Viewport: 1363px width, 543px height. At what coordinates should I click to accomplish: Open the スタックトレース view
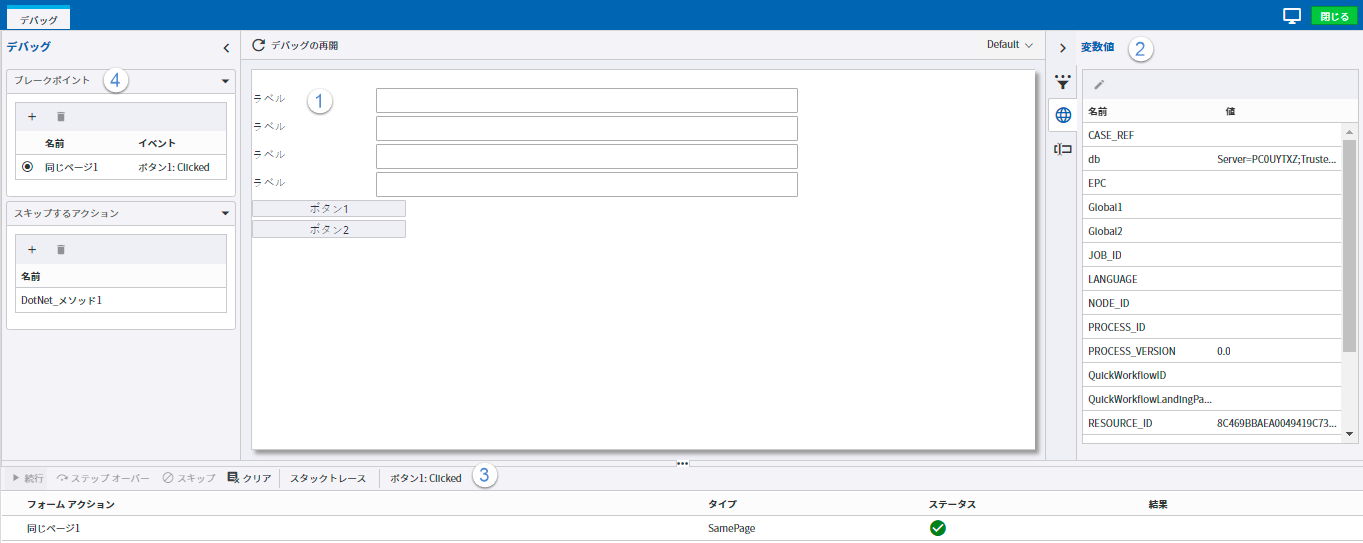point(328,478)
